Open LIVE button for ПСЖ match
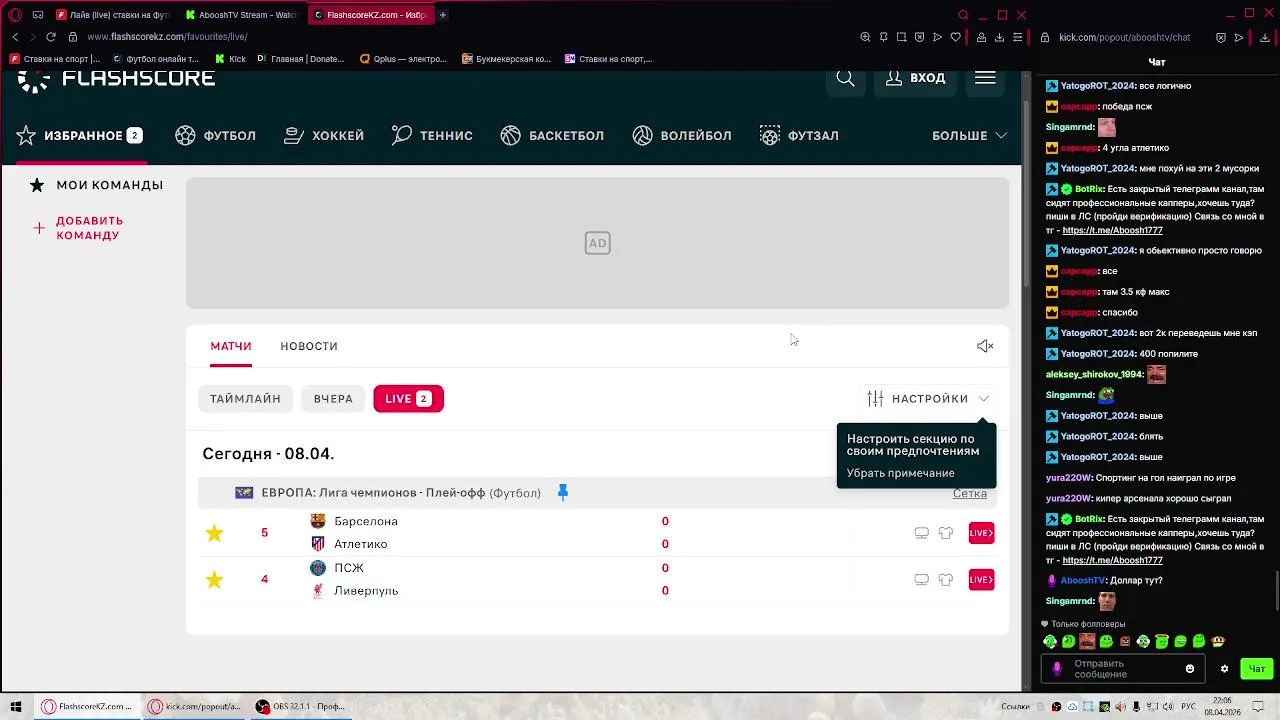1280x720 pixels. coord(982,580)
